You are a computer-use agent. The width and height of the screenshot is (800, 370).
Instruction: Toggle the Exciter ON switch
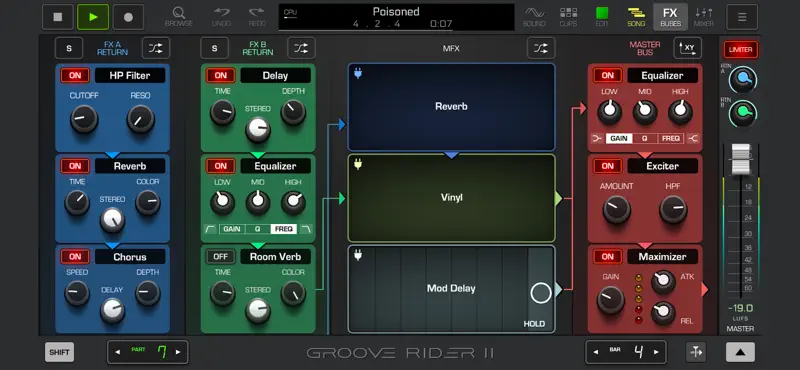point(607,166)
